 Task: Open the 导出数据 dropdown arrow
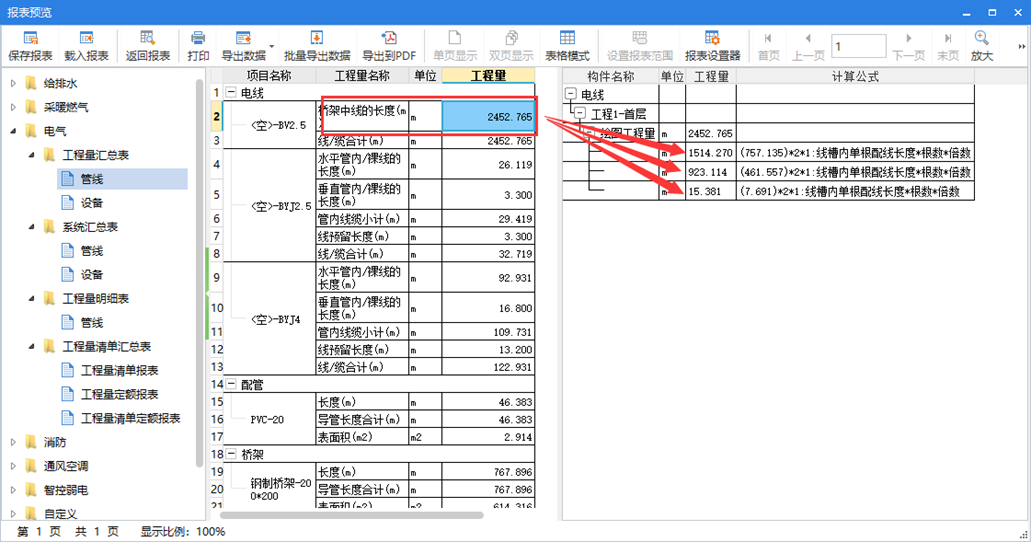[271, 46]
